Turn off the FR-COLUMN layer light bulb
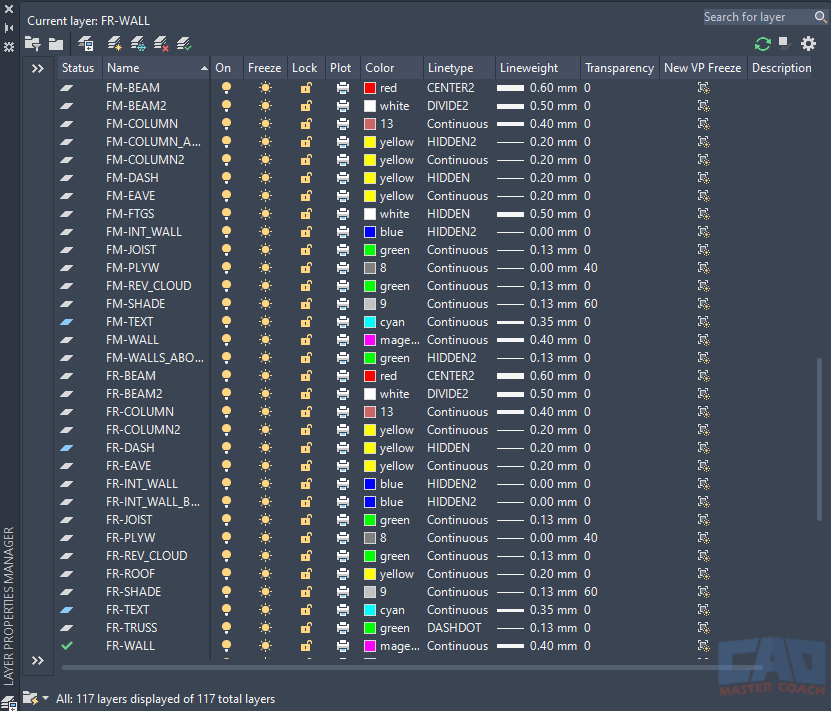Viewport: 831px width, 711px height. pyautogui.click(x=226, y=412)
